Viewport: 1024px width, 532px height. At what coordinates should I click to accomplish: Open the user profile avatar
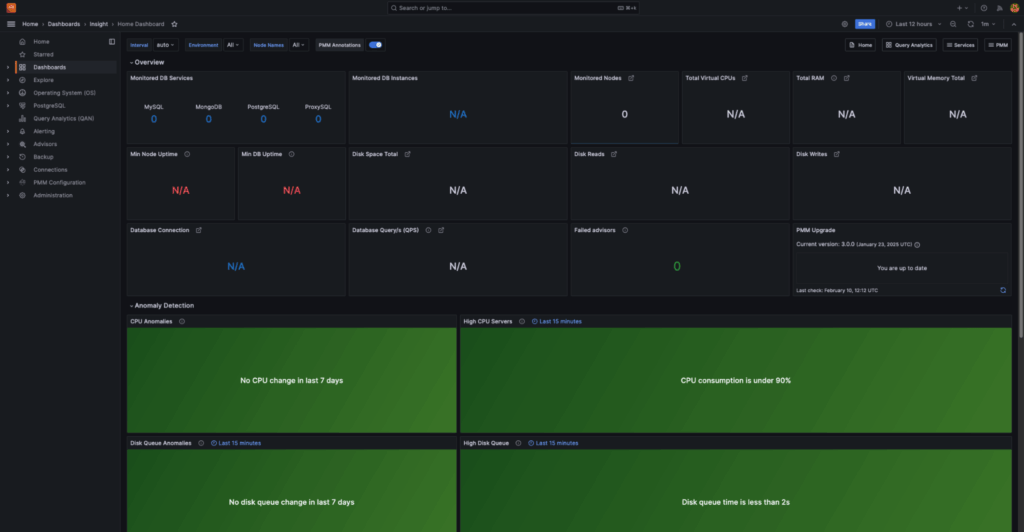[1014, 8]
